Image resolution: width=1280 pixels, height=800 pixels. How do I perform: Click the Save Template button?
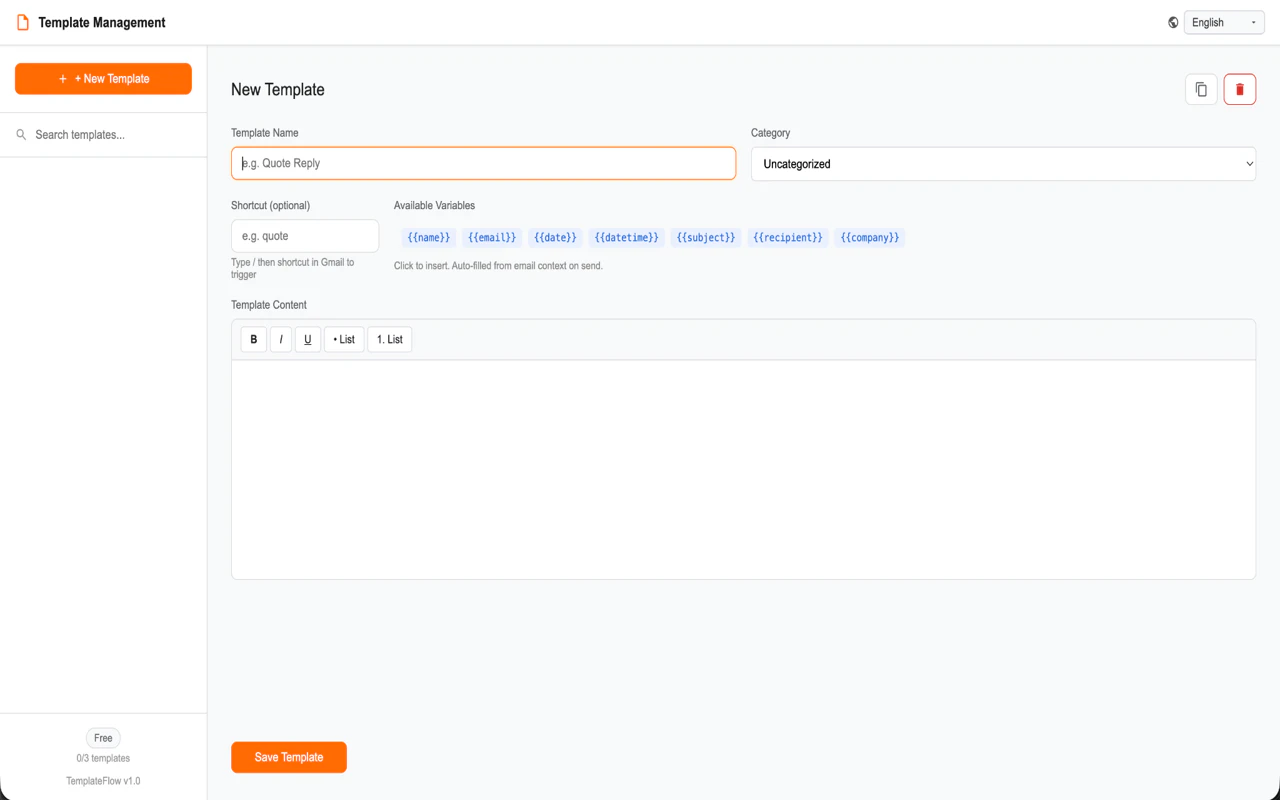click(289, 757)
